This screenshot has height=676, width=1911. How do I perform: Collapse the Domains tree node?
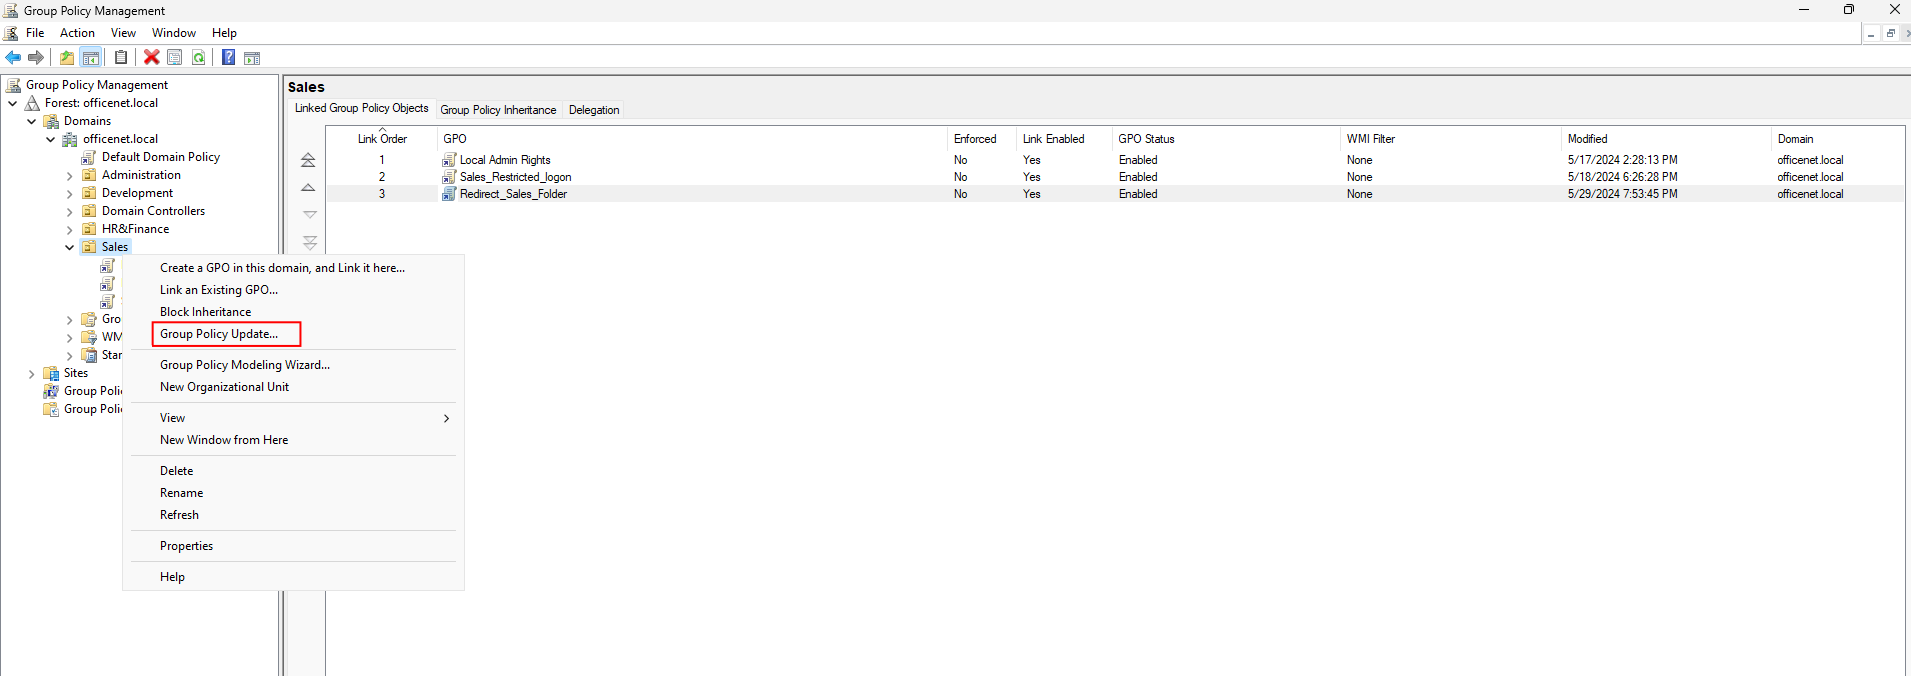[32, 121]
